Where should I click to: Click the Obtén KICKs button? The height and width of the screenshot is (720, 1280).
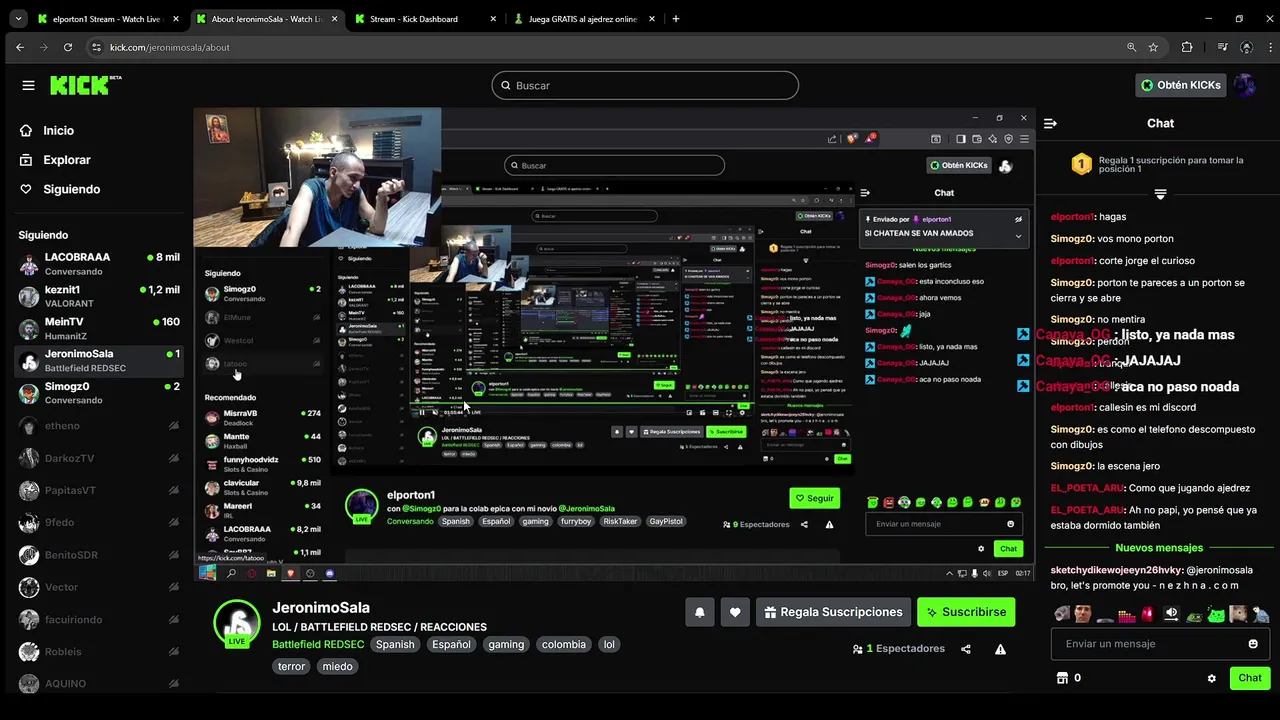pos(1181,85)
